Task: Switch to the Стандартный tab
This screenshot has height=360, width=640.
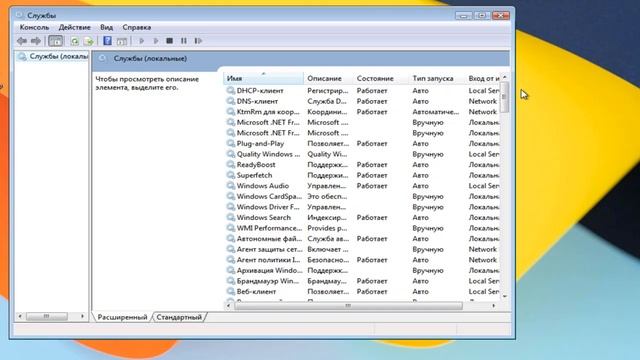Action: point(179,317)
